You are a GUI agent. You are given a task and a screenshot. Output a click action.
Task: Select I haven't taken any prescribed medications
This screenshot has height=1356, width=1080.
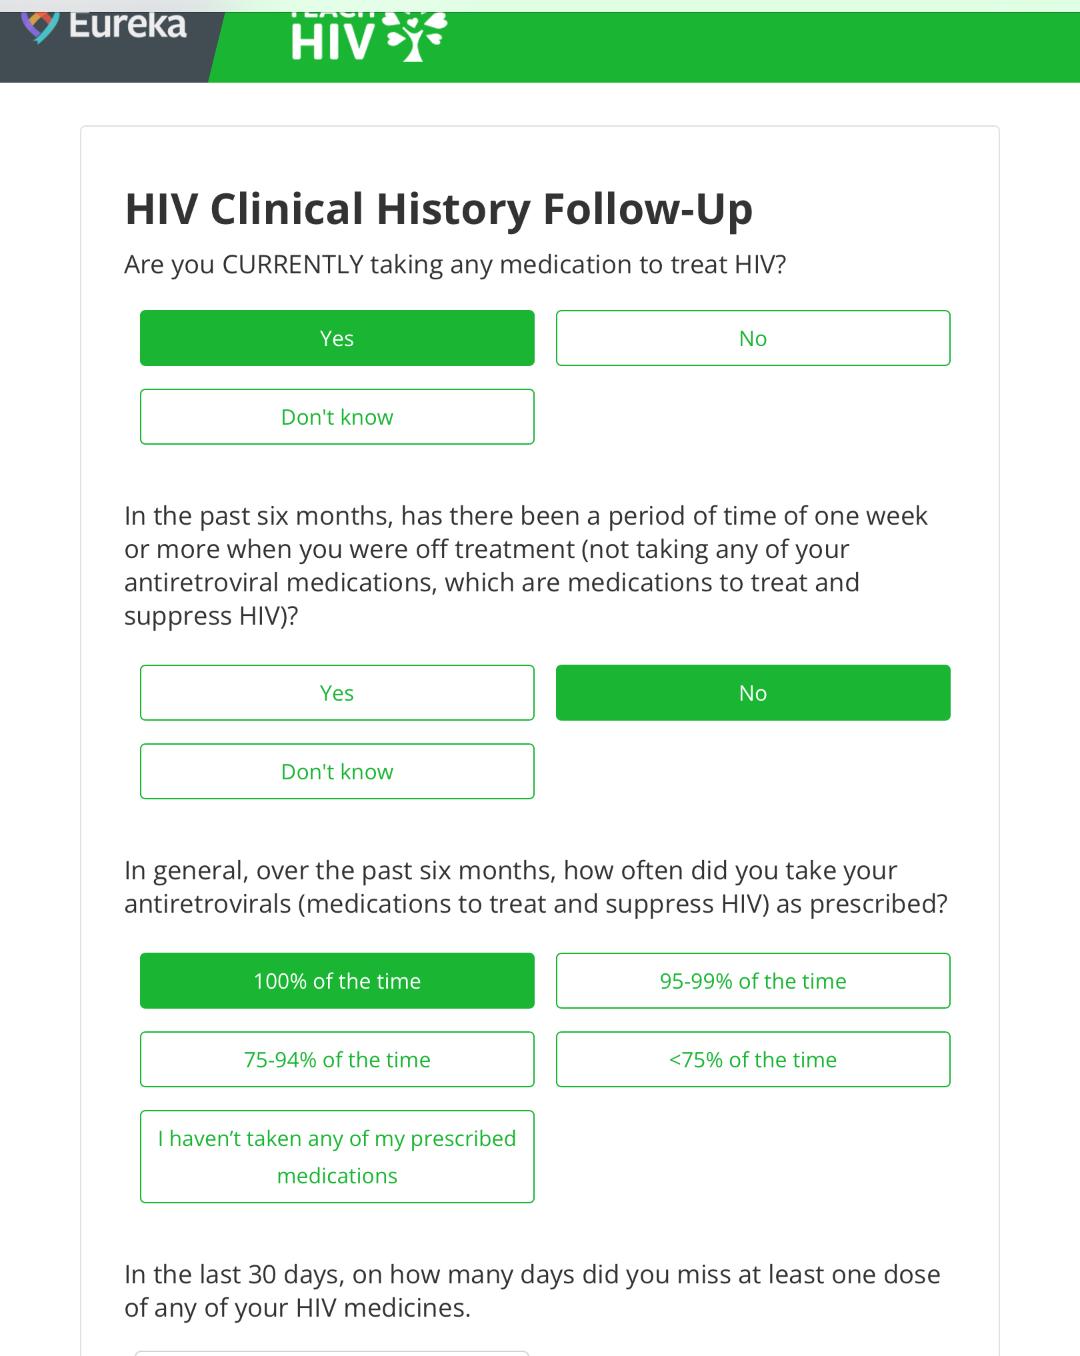pyautogui.click(x=337, y=1157)
